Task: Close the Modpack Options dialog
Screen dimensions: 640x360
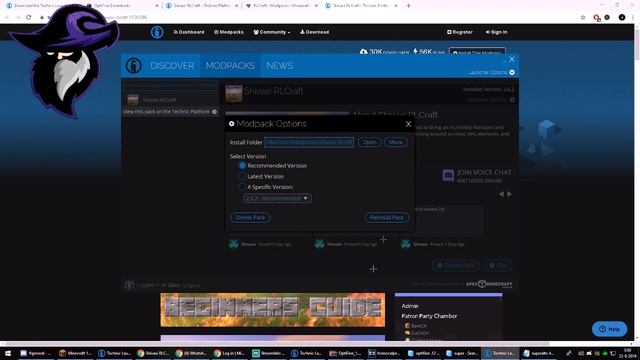Action: pos(408,124)
